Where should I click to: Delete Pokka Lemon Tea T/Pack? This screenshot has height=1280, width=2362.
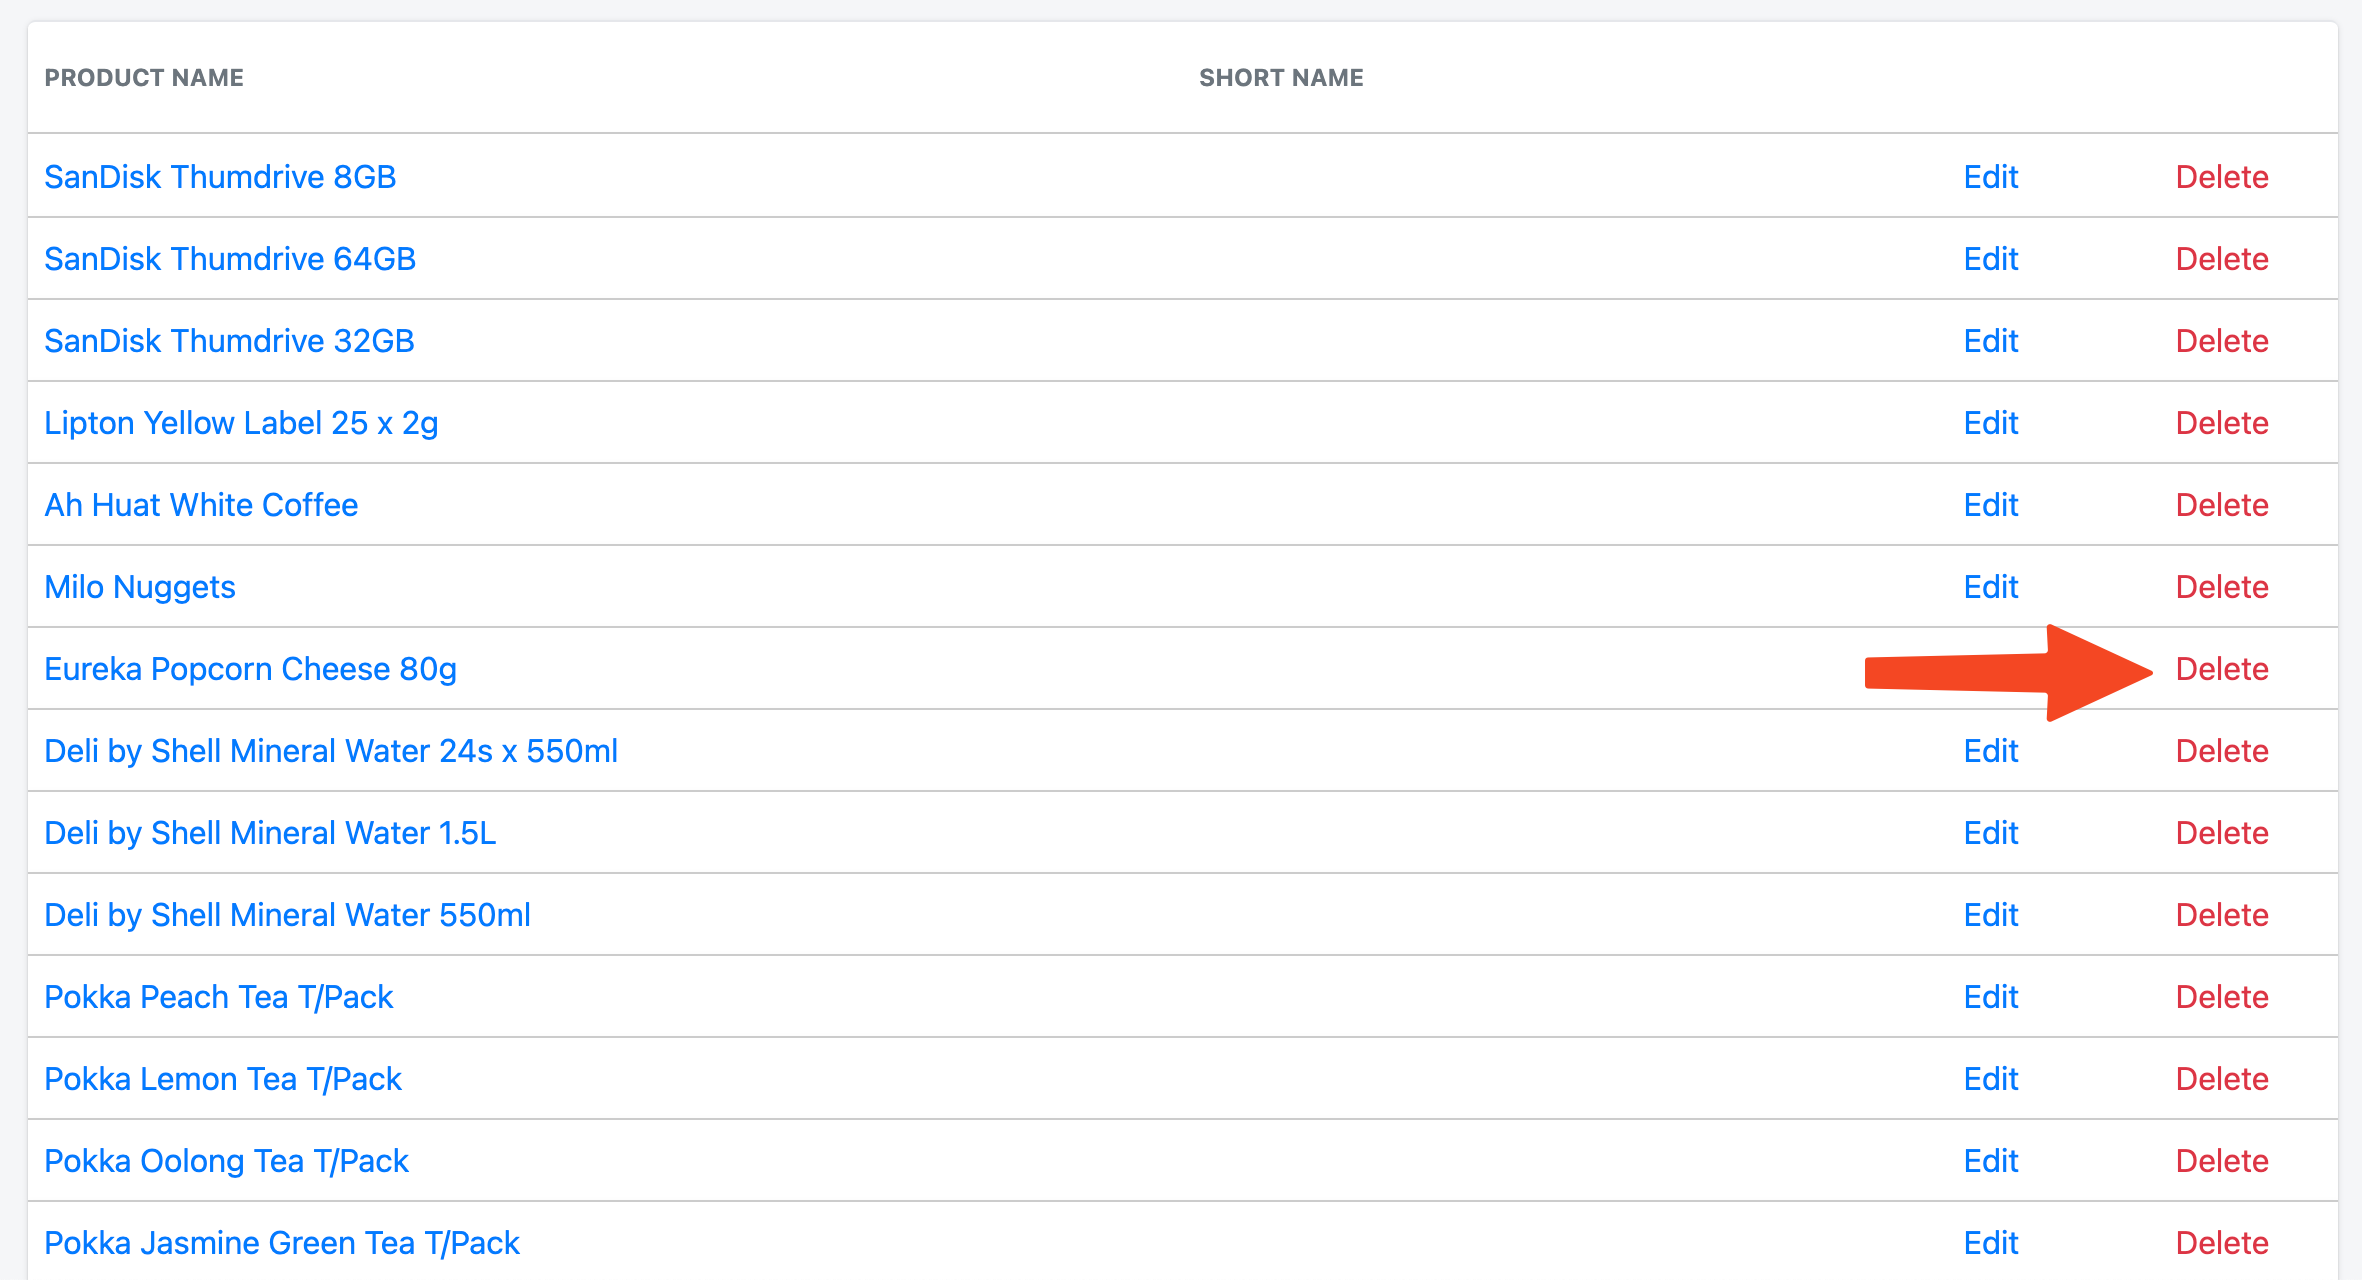click(x=2222, y=1079)
